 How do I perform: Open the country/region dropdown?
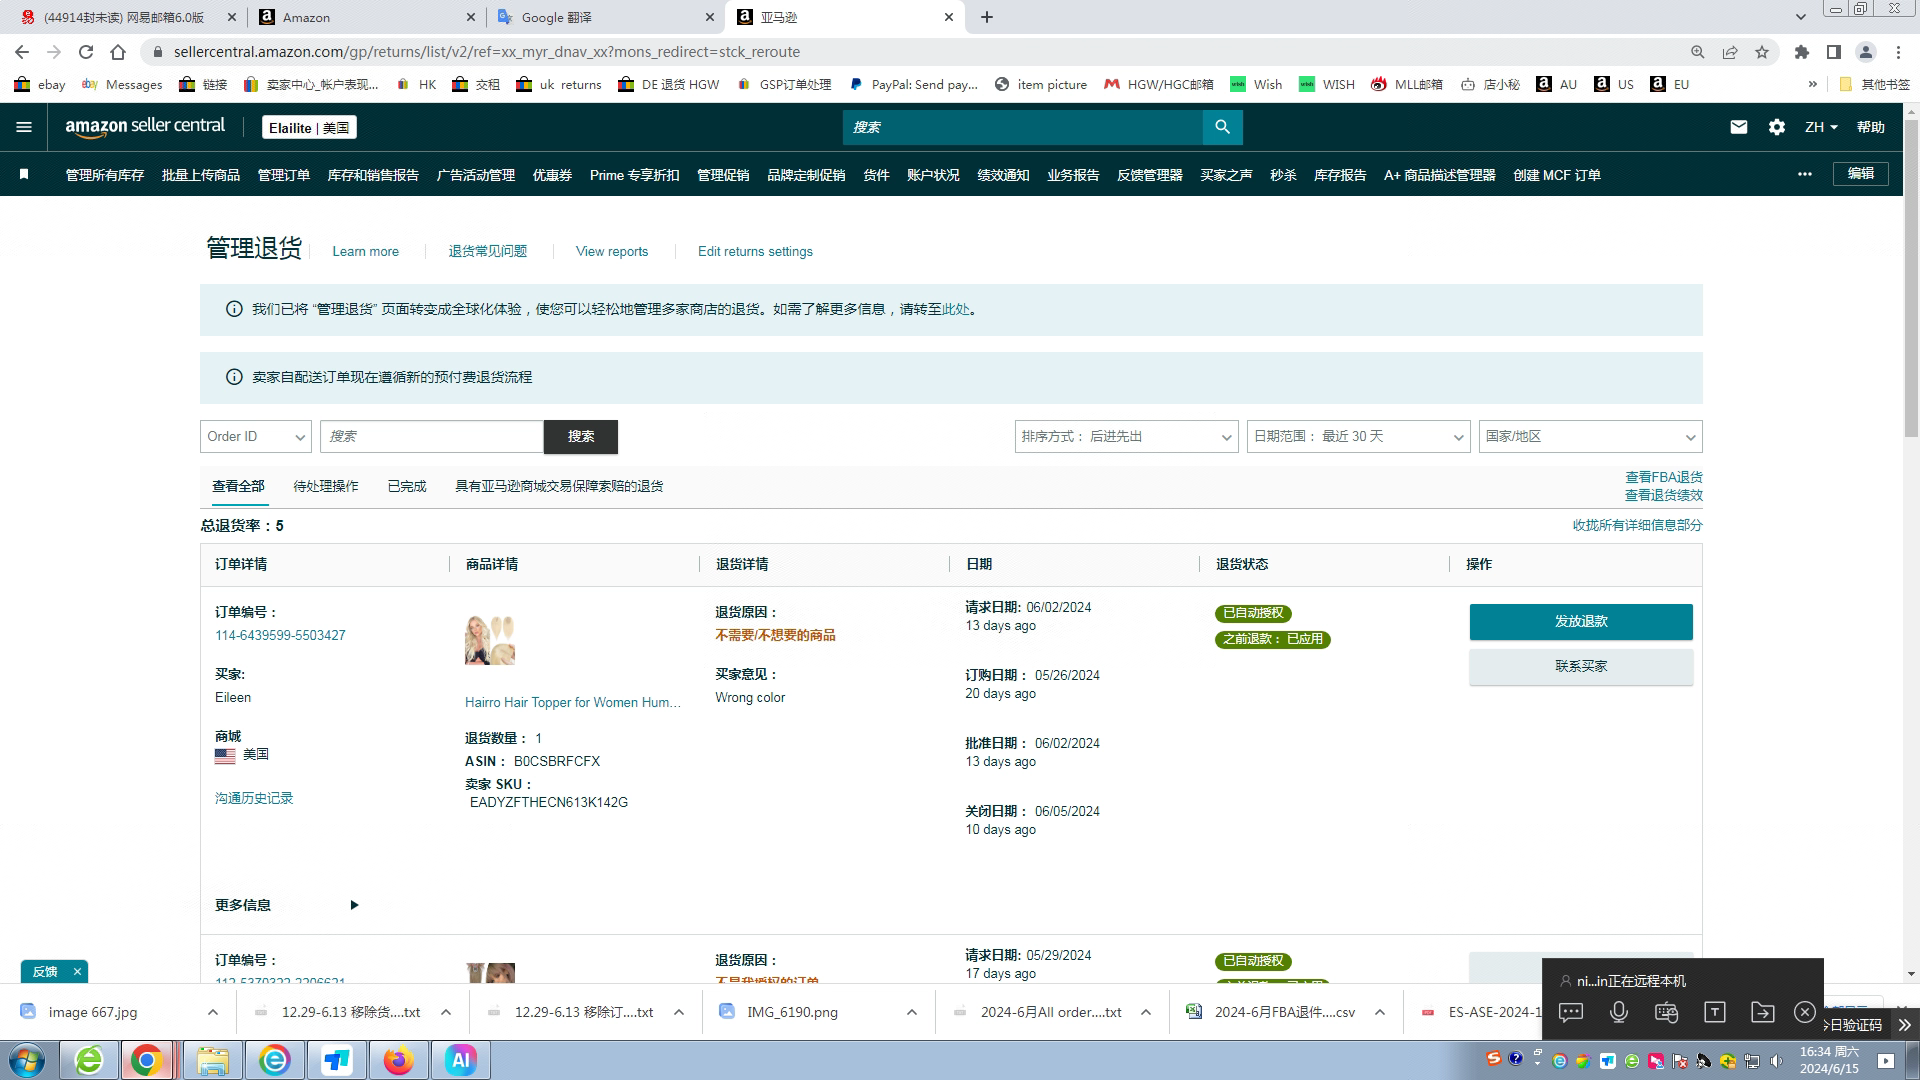tap(1591, 436)
